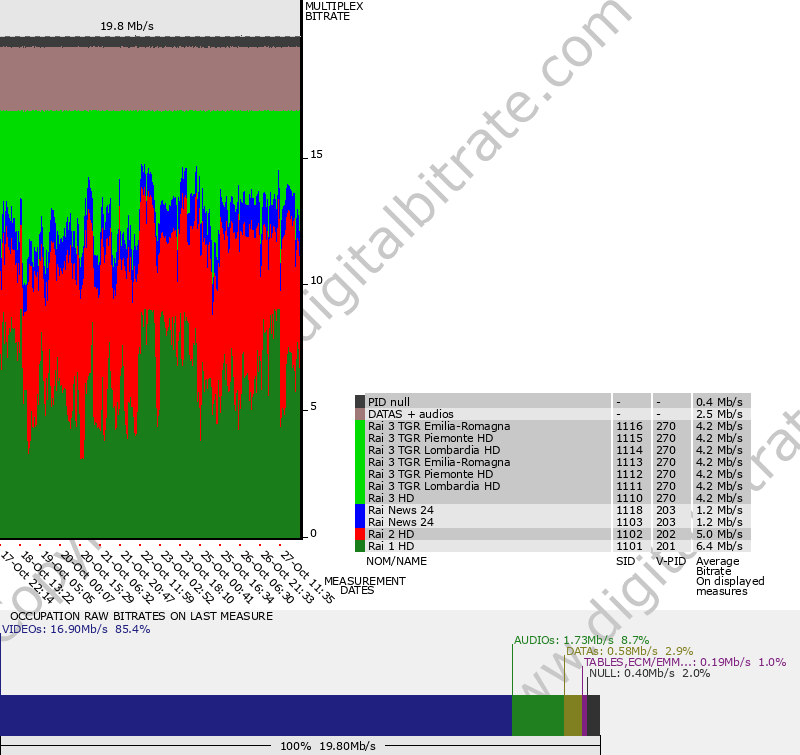Click the OCCUPATION RAW BITRATES heading
This screenshot has width=800, height=755.
coord(141,616)
